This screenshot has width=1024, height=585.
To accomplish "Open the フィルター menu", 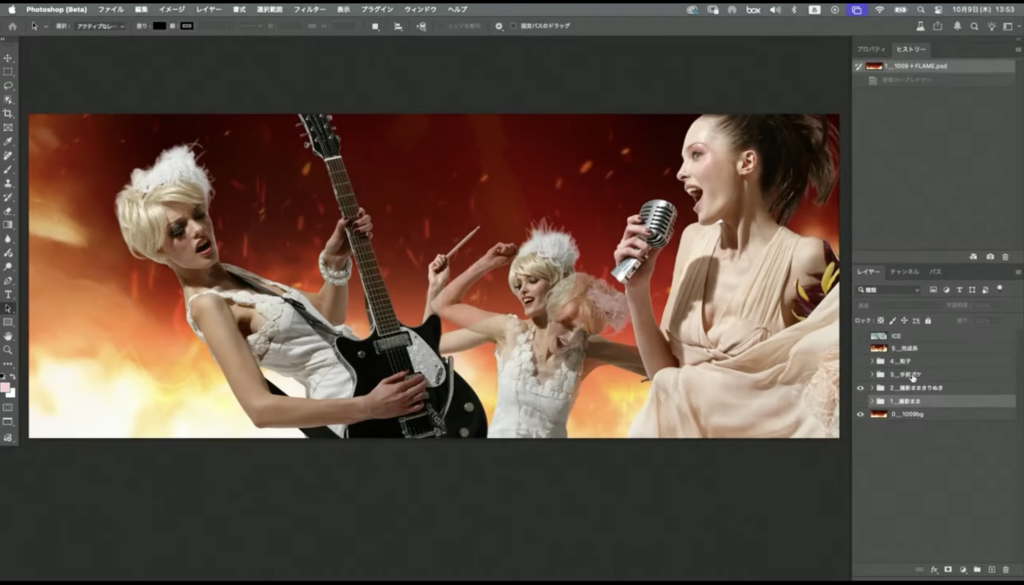I will 310,9.
